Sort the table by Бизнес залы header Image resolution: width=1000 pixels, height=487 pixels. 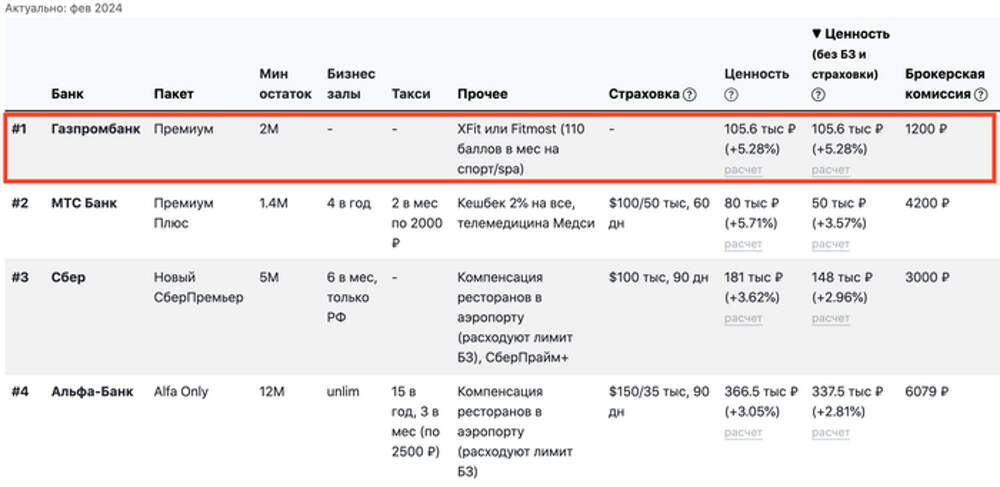(x=351, y=84)
